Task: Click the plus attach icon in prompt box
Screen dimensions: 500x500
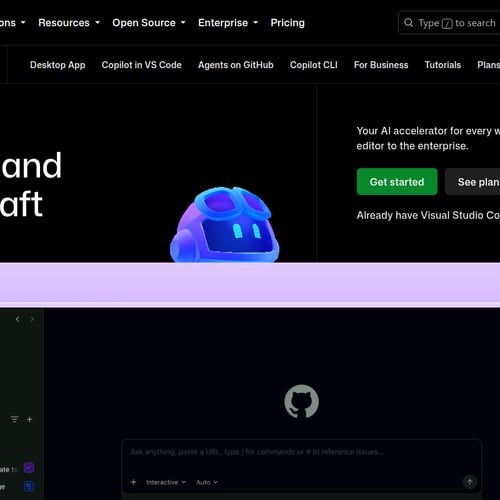Action: click(133, 482)
